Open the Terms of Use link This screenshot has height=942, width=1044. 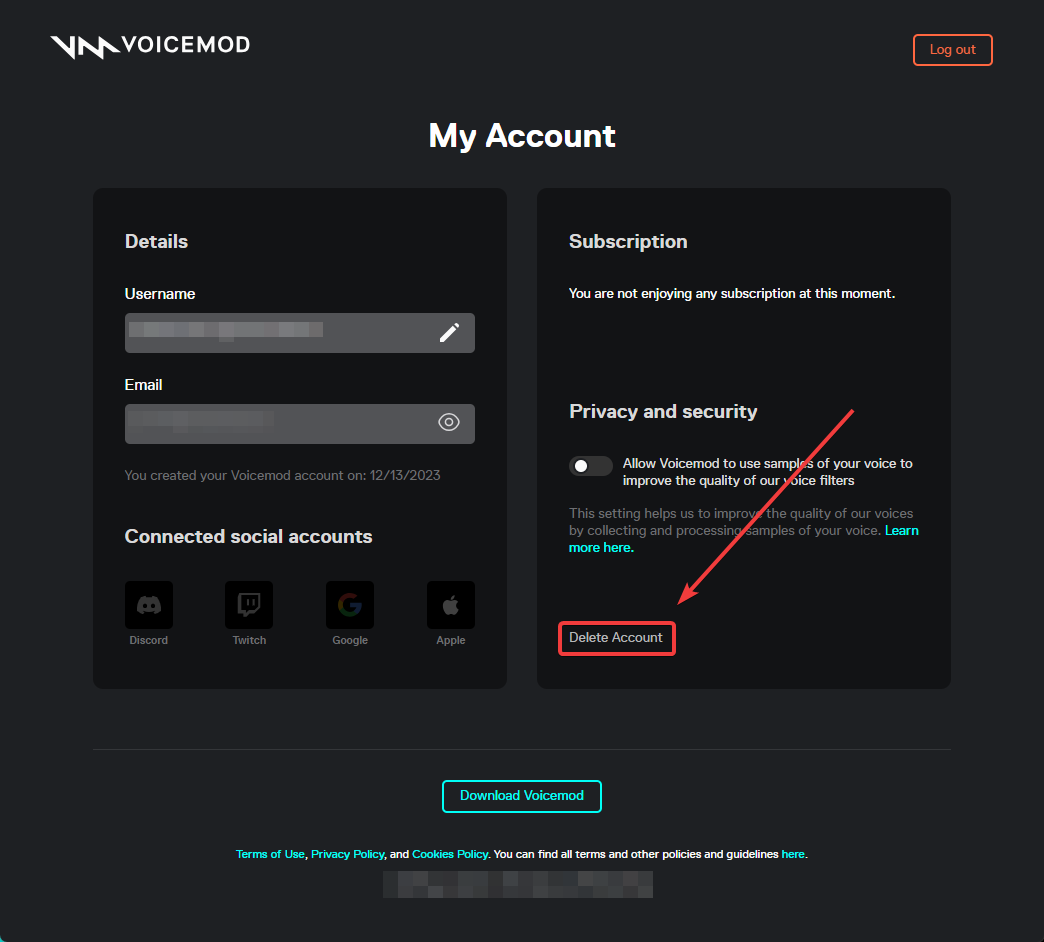coord(270,854)
